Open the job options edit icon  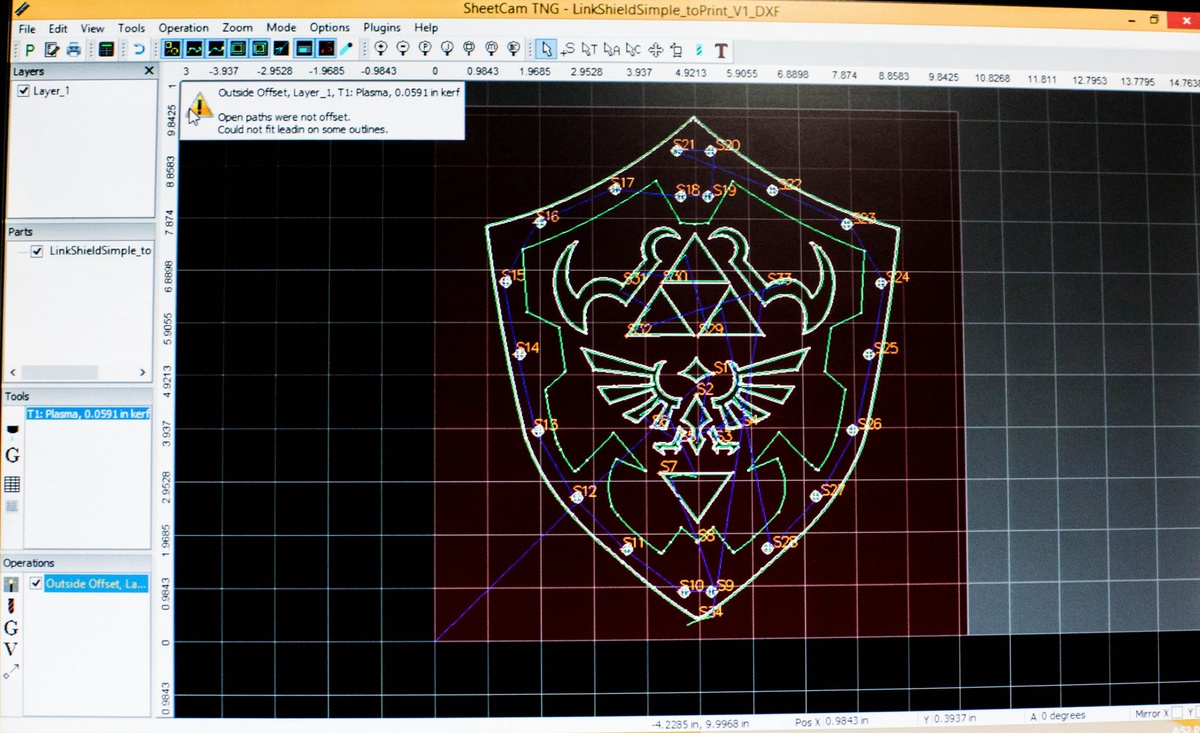51,48
